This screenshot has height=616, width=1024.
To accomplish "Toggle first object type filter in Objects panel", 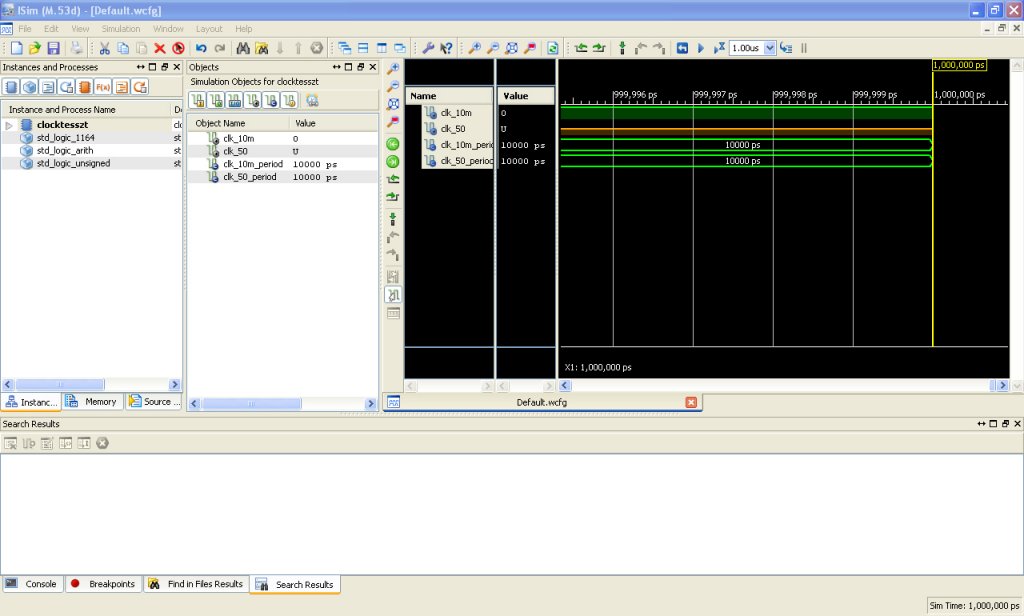I will coord(197,100).
